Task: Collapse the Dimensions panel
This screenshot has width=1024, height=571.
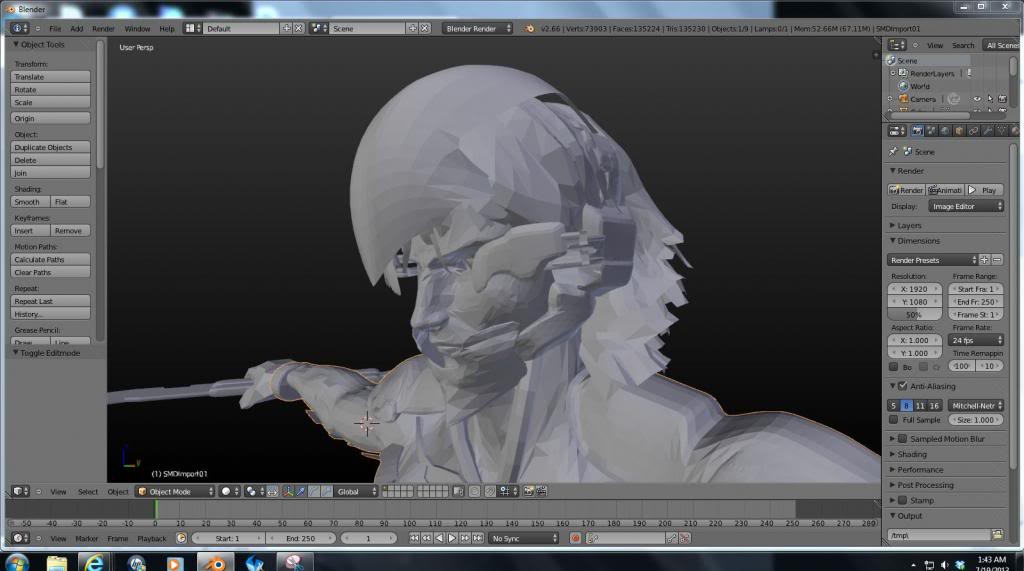Action: point(918,241)
